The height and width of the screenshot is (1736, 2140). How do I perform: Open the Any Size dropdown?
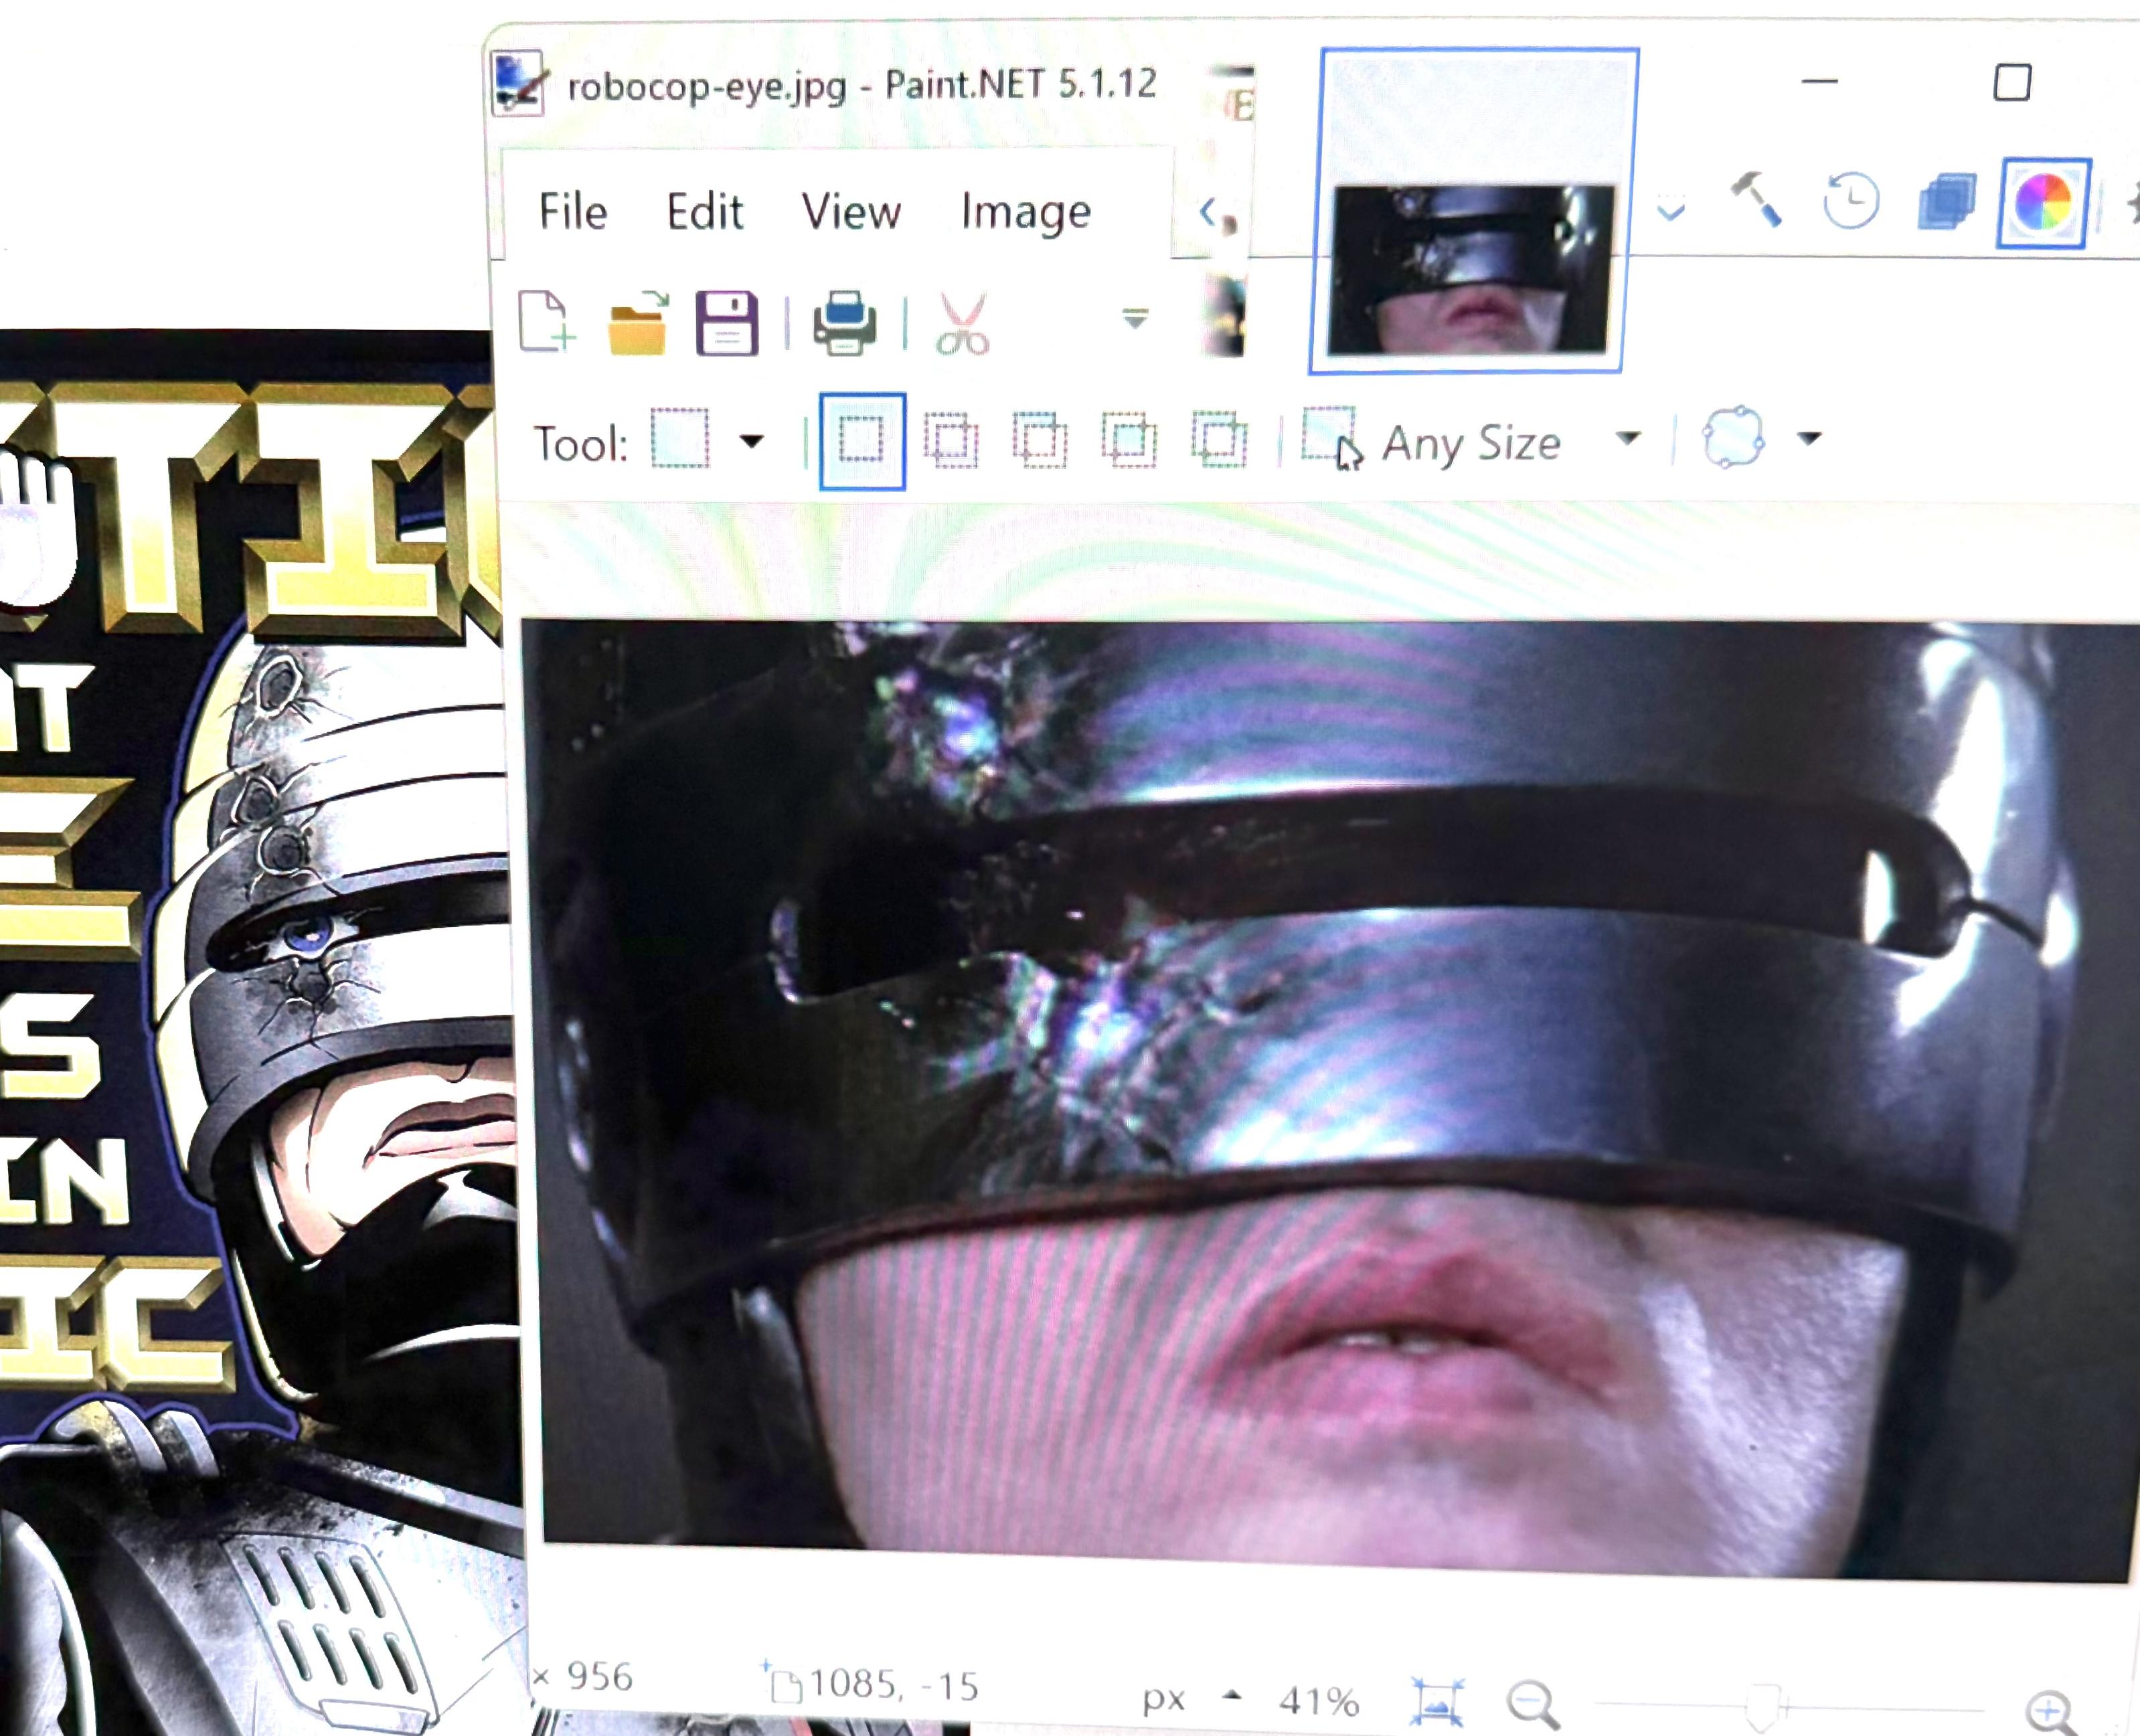coord(1628,439)
